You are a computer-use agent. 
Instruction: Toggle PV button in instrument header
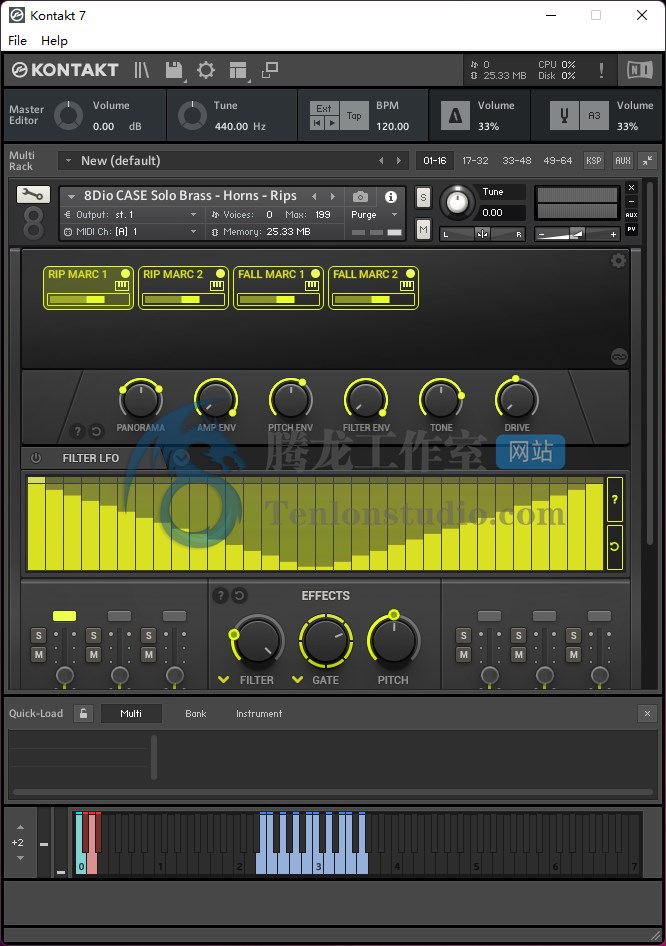[x=631, y=229]
